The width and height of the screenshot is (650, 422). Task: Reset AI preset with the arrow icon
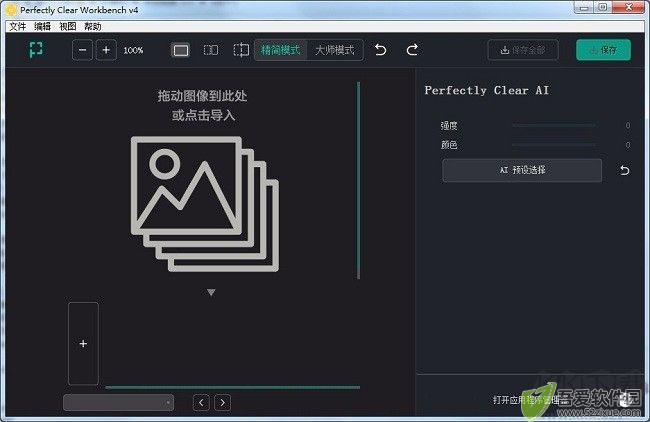[x=624, y=170]
